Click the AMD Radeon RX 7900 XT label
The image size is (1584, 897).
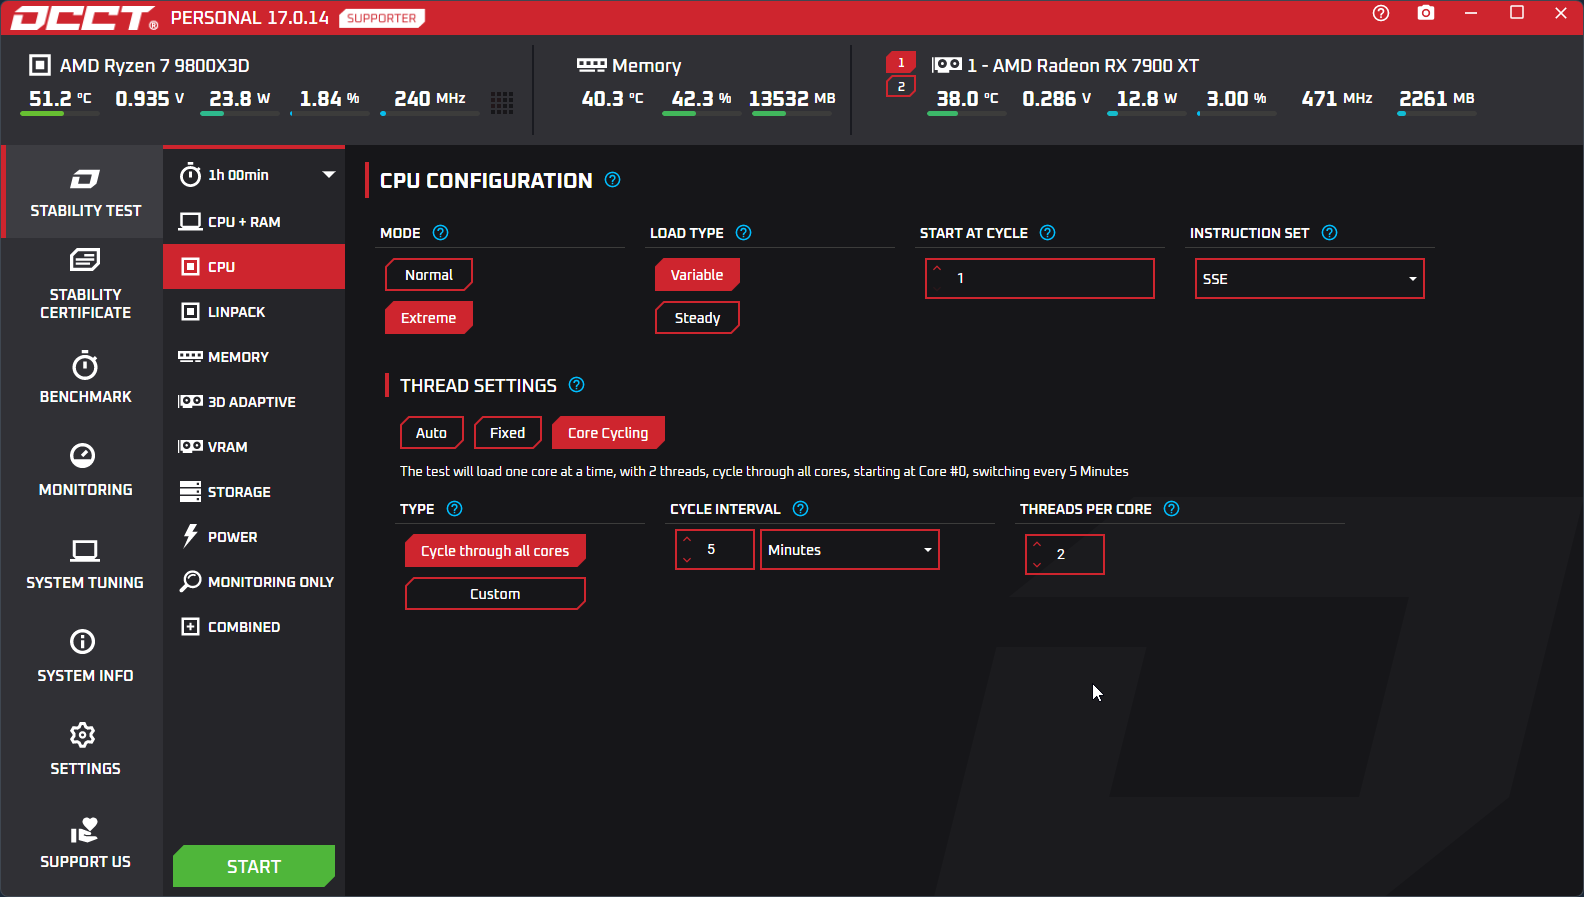[1083, 66]
